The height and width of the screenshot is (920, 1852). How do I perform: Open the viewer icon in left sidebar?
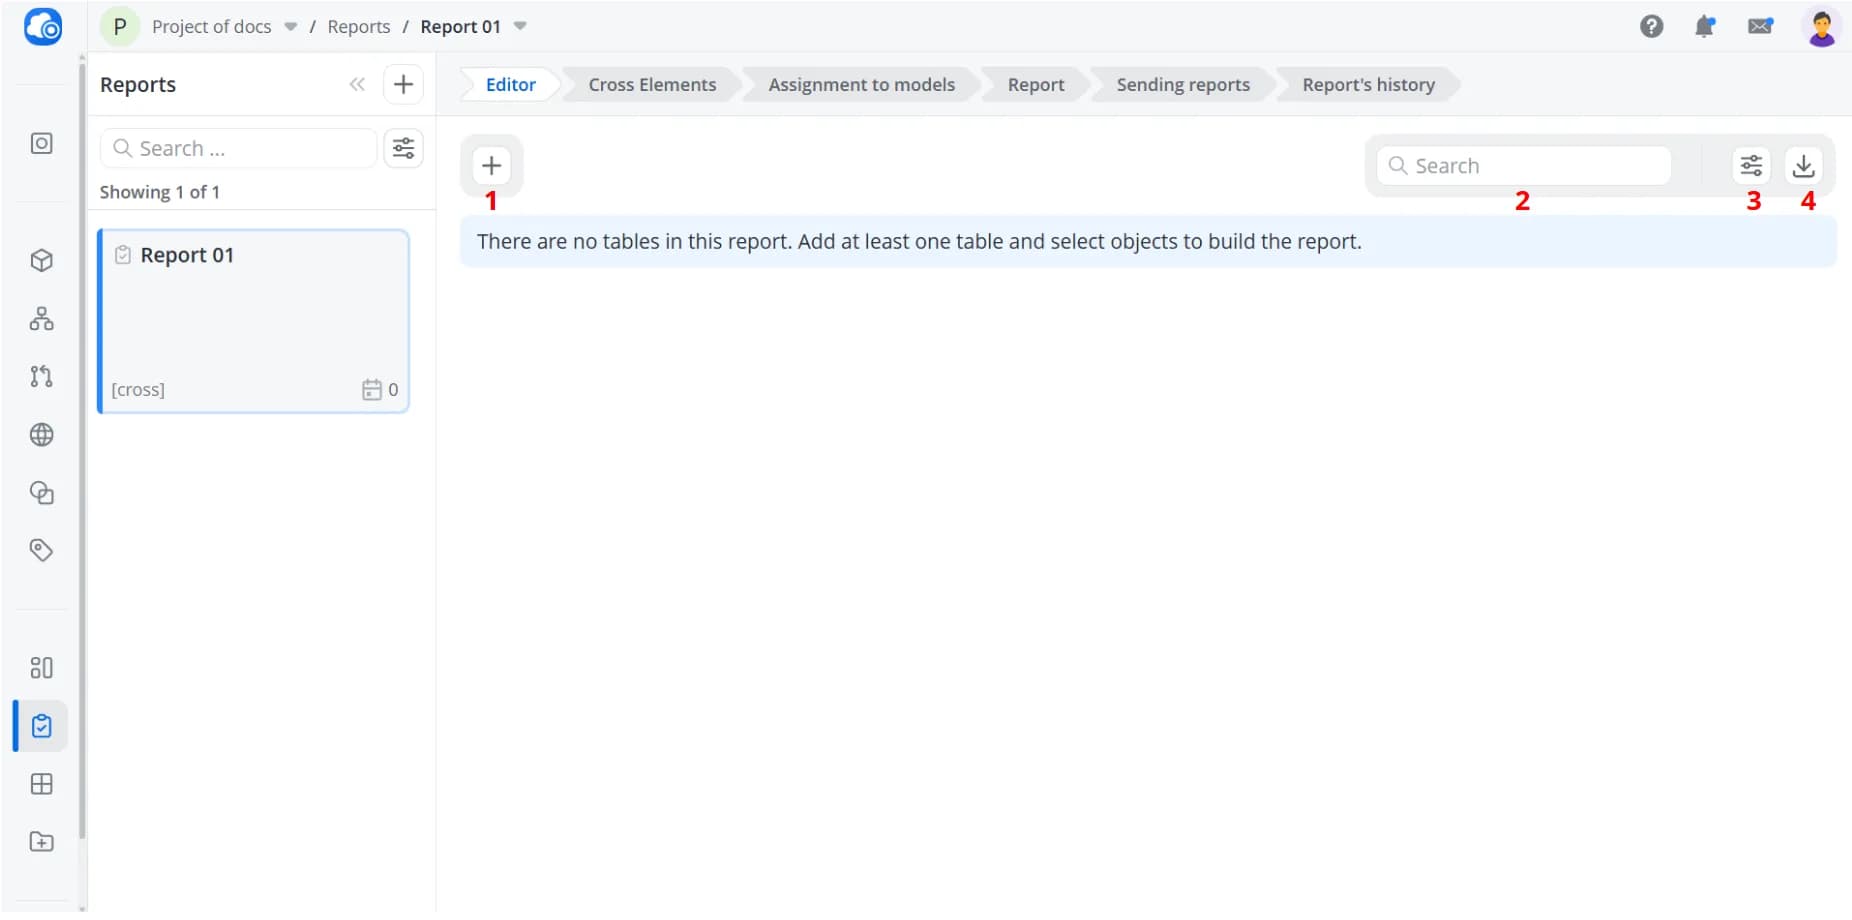point(41,143)
